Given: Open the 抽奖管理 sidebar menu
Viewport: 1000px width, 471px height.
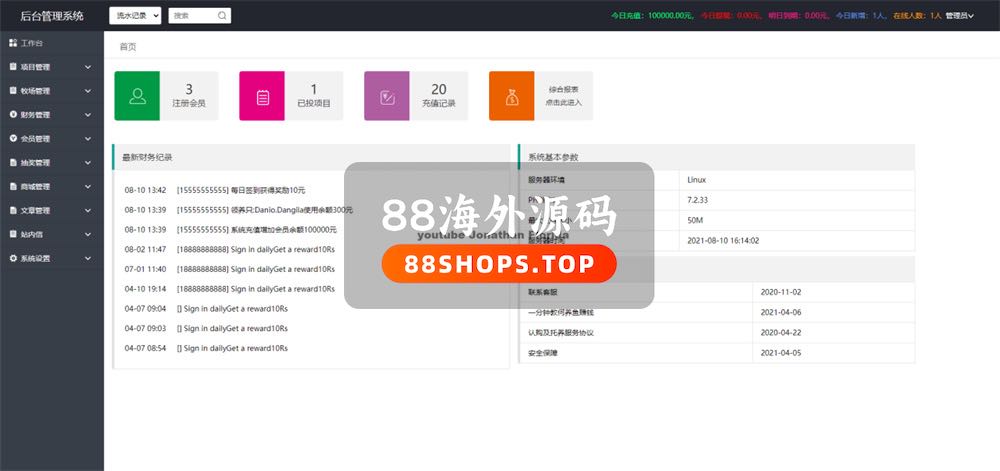Looking at the screenshot, I should 36,162.
